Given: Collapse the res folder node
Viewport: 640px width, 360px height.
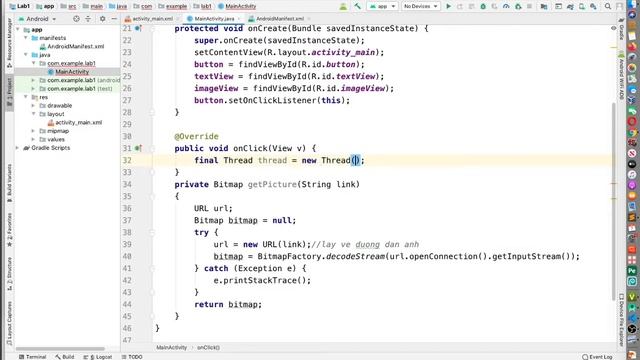Looking at the screenshot, I should (x=26, y=97).
